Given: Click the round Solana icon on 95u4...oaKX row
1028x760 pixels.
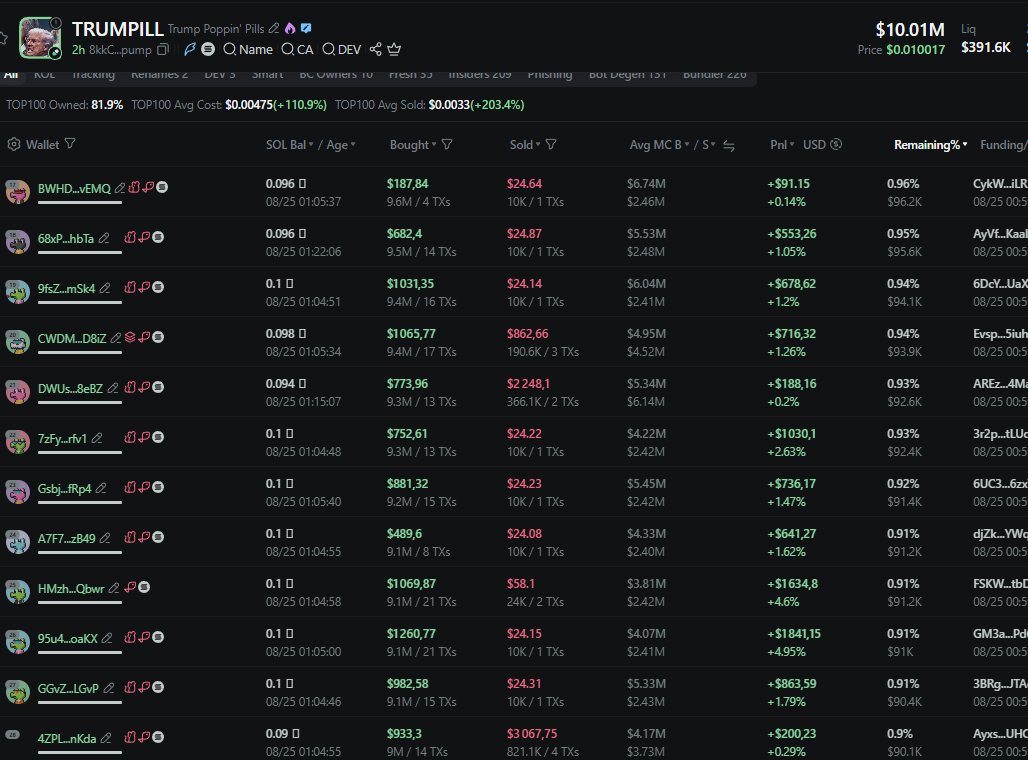Looking at the screenshot, I should (158, 637).
